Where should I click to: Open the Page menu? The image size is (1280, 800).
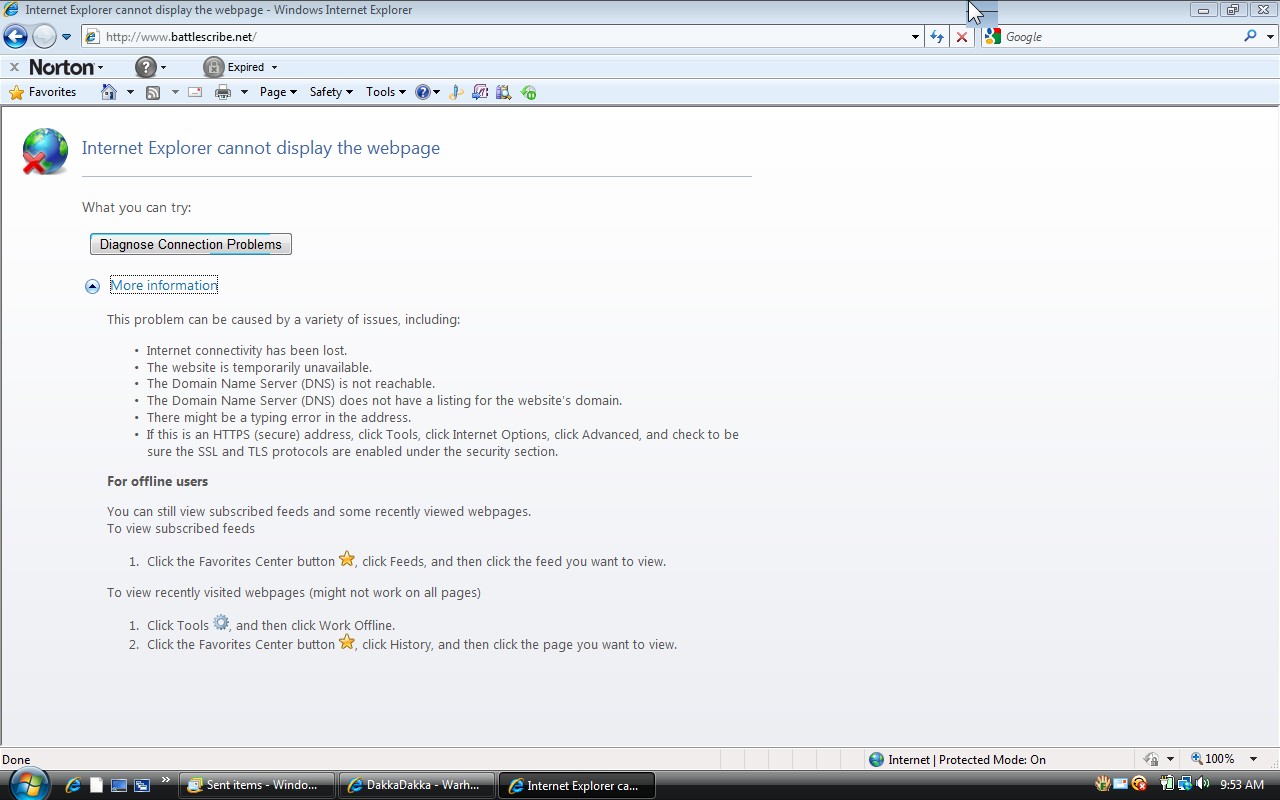point(278,92)
